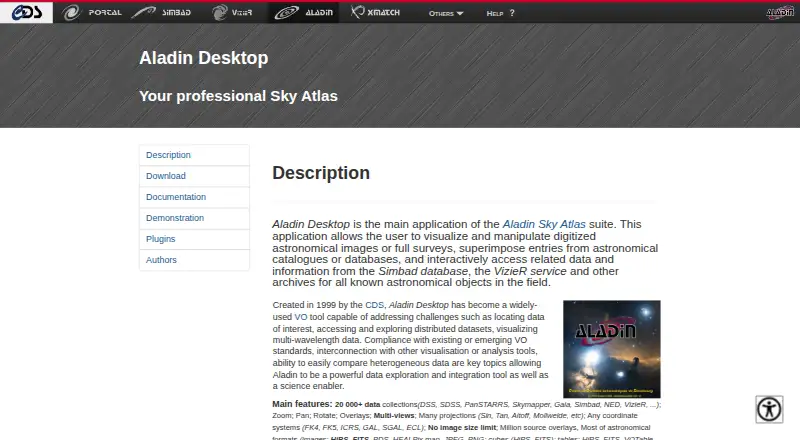This screenshot has width=800, height=440.
Task: Click the Description heading
Action: pos(321,173)
